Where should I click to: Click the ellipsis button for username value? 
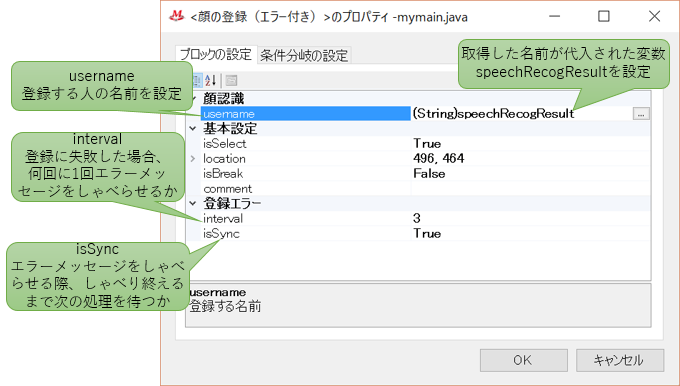pyautogui.click(x=641, y=114)
